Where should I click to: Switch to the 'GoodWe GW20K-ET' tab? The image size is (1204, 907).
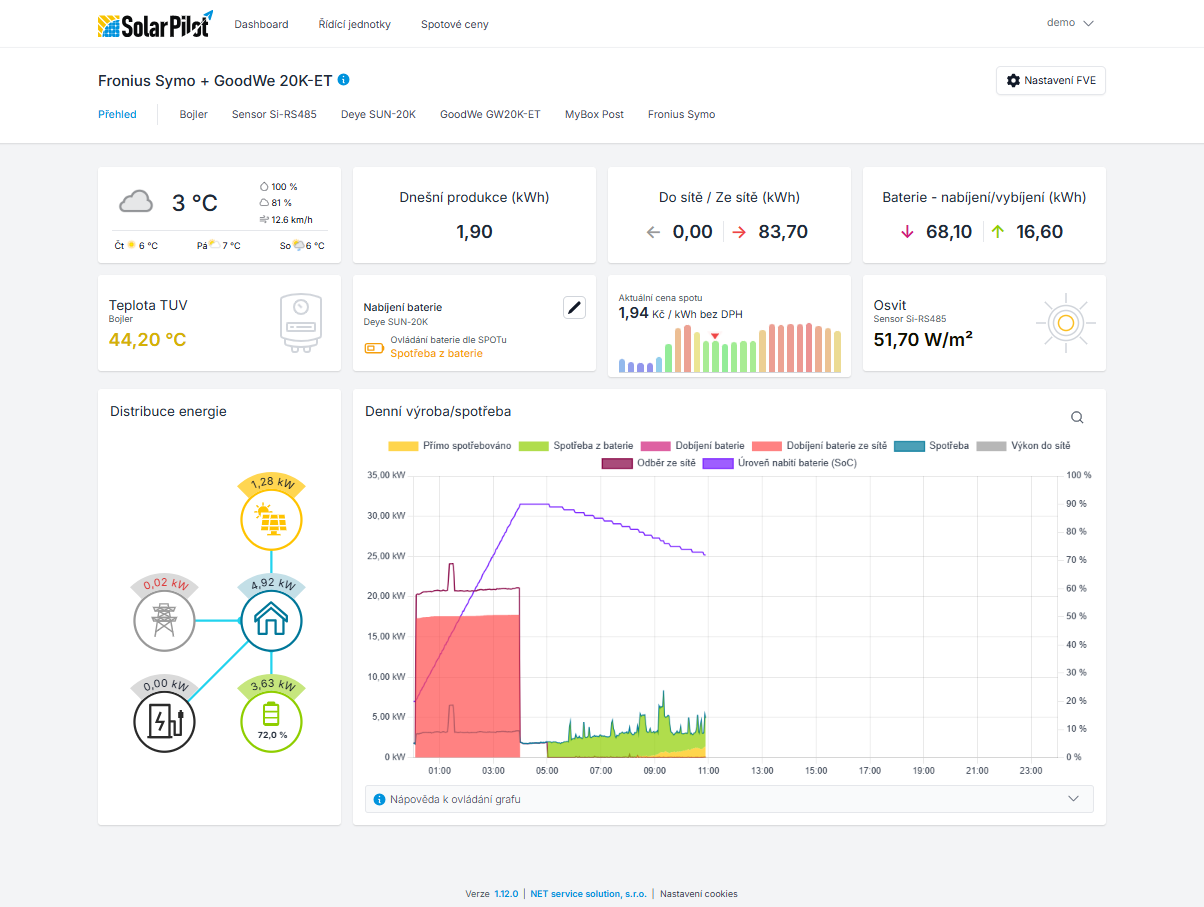490,114
